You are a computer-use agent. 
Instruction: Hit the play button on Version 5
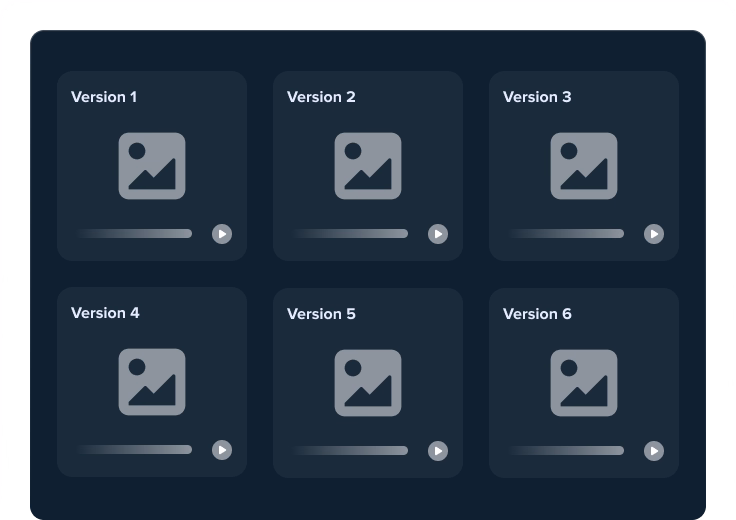(x=438, y=451)
